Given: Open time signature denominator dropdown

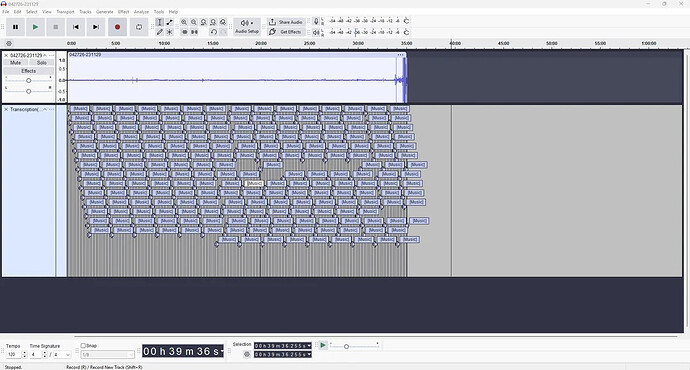Looking at the screenshot, I should 62,355.
